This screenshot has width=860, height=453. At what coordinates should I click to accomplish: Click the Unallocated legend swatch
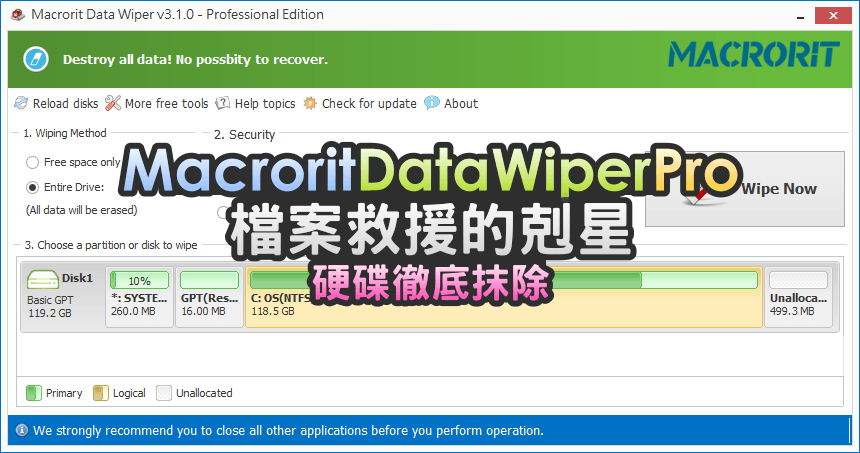pos(164,393)
